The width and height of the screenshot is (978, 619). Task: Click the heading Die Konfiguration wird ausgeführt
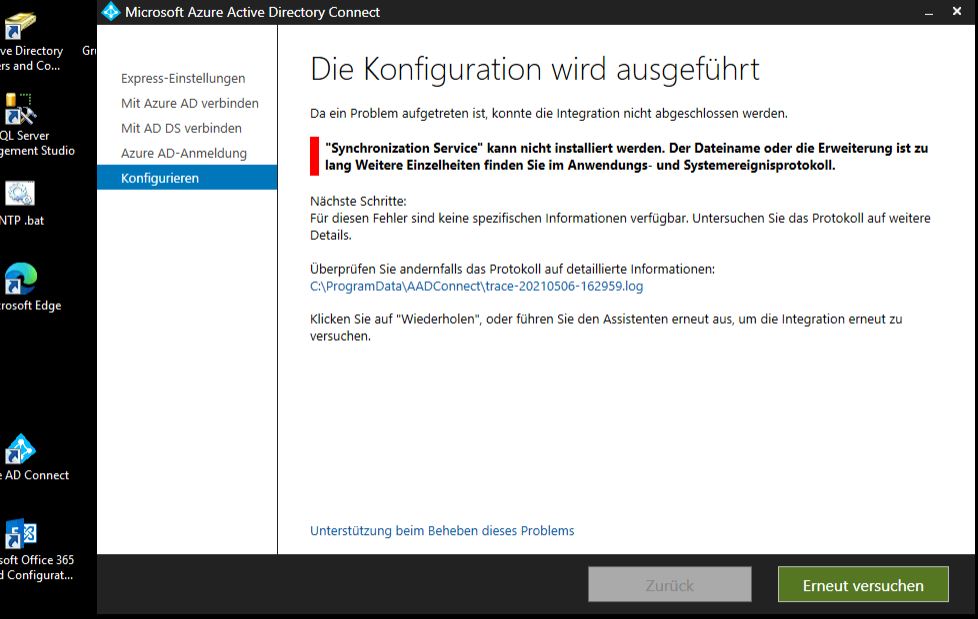[535, 69]
